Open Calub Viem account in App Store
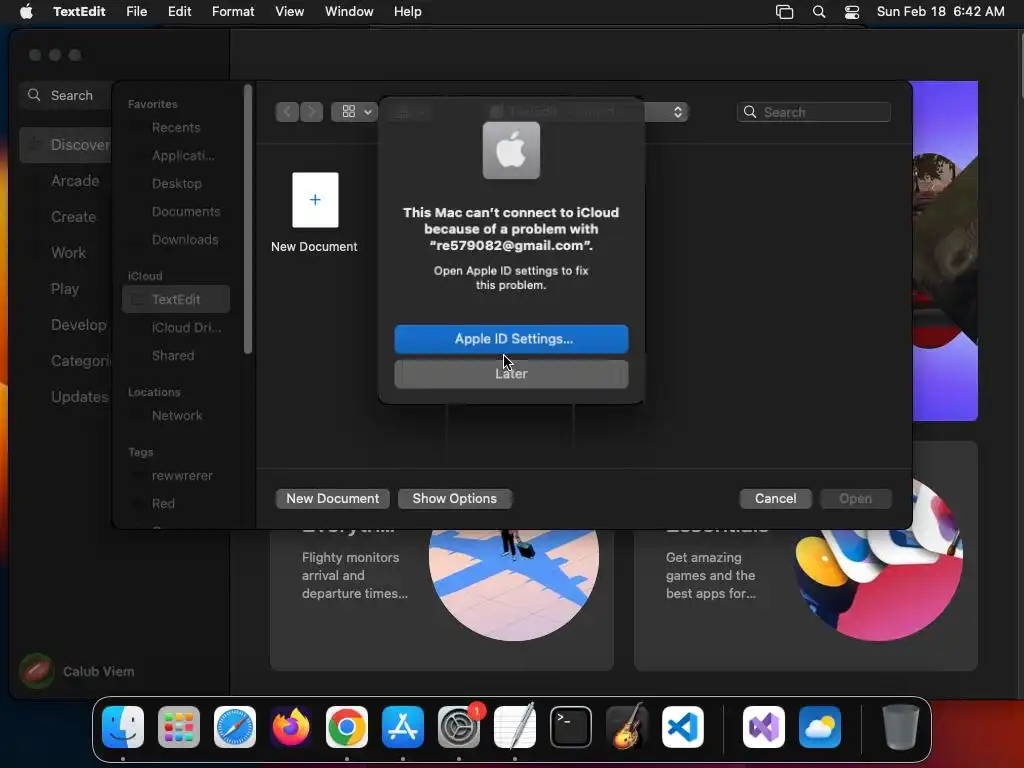The width and height of the screenshot is (1024, 768). (77, 671)
